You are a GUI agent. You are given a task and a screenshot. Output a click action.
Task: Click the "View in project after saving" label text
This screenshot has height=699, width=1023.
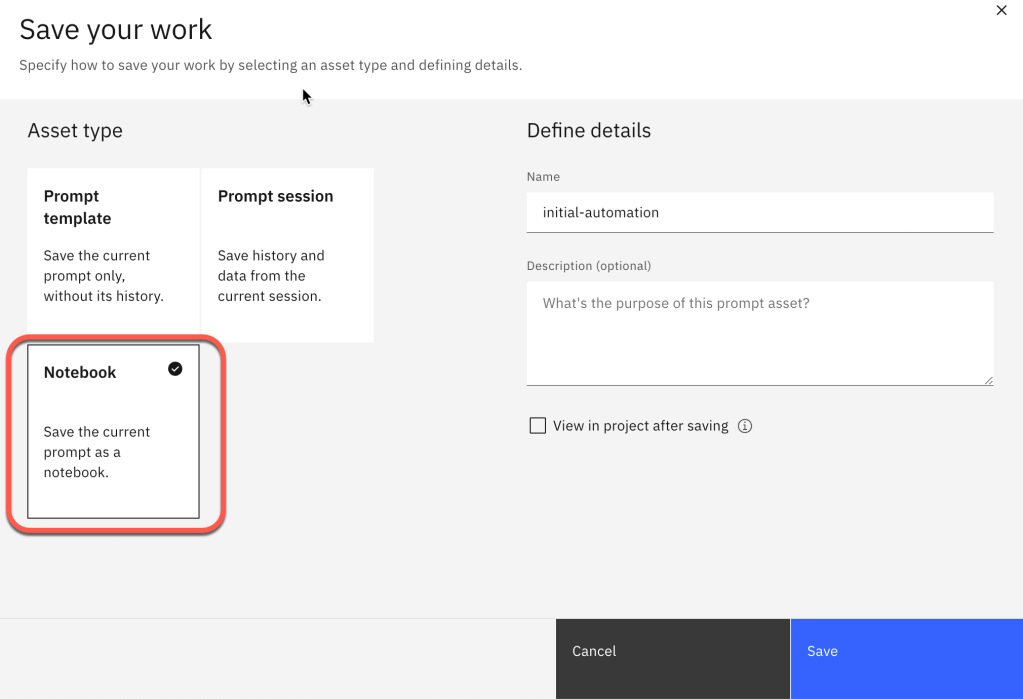pos(640,426)
